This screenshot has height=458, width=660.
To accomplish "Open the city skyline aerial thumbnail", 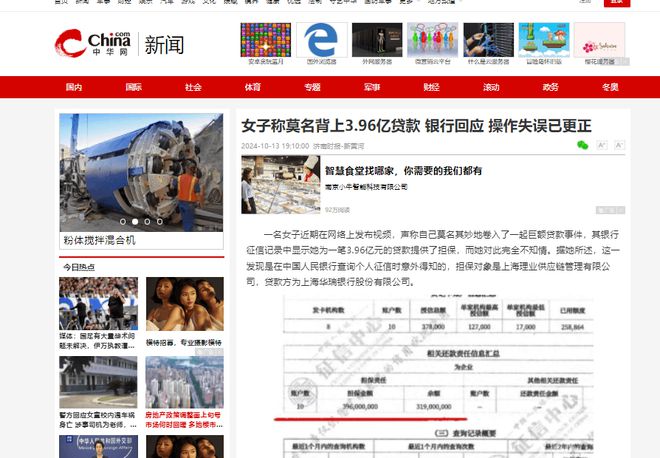I will coord(184,382).
